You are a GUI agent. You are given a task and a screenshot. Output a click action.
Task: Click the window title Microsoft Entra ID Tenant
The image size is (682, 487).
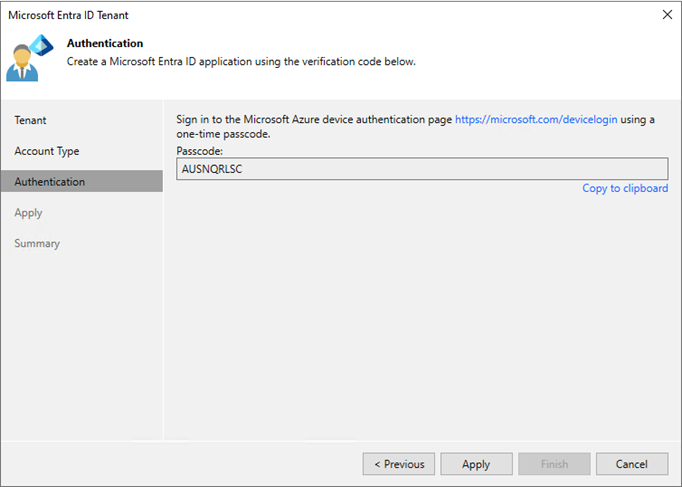[x=68, y=15]
